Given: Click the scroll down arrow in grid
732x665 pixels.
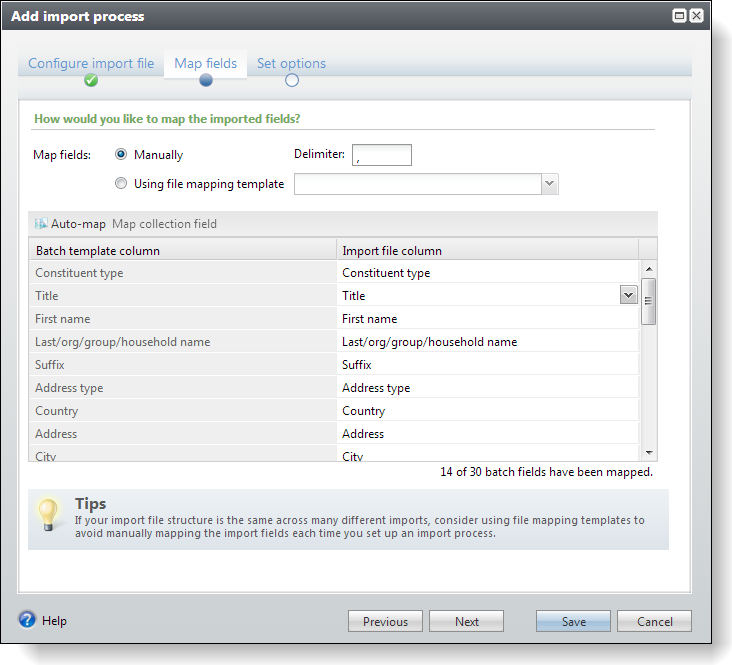Looking at the screenshot, I should (648, 453).
